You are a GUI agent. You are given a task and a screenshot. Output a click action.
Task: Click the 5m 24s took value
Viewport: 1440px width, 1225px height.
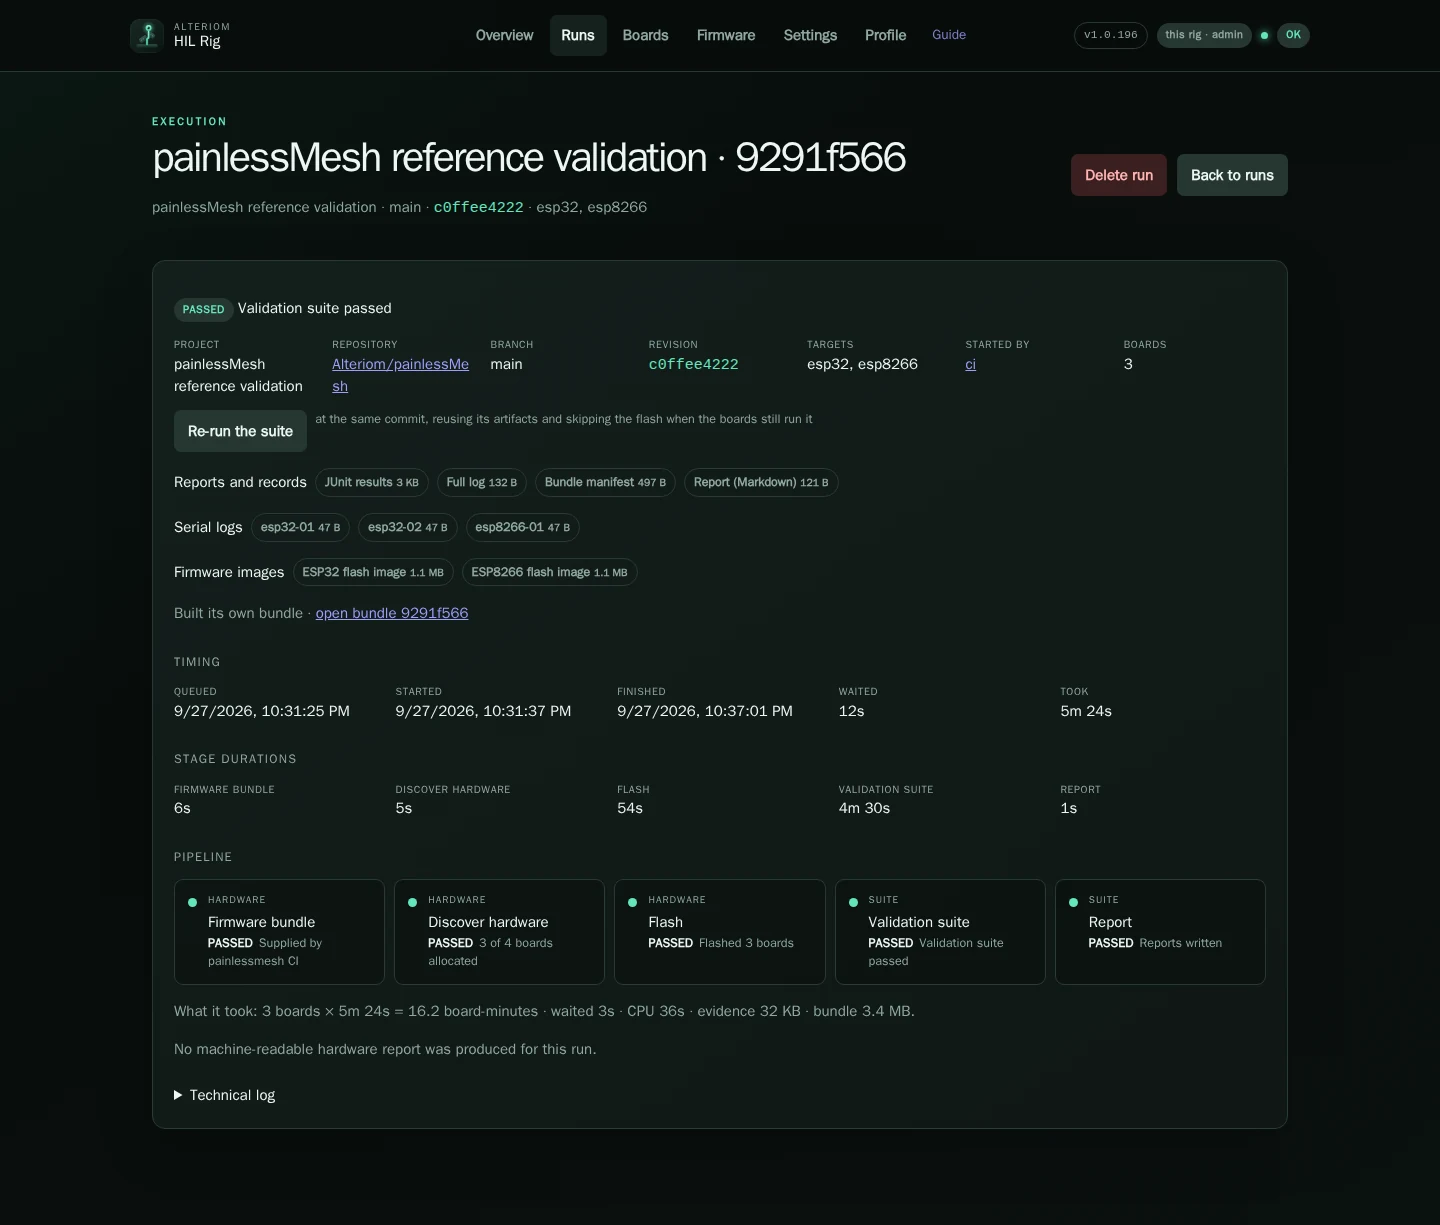1086,711
